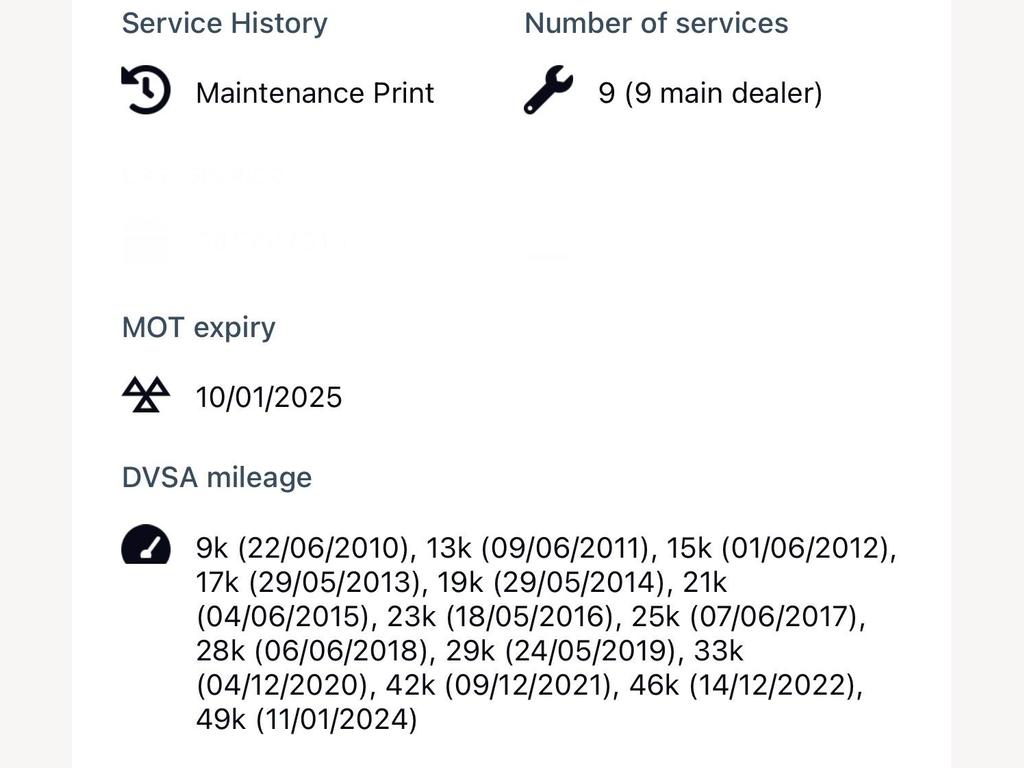Select the 25k (07/06/2017) mileage entry
The height and width of the screenshot is (768, 1024).
[743, 616]
